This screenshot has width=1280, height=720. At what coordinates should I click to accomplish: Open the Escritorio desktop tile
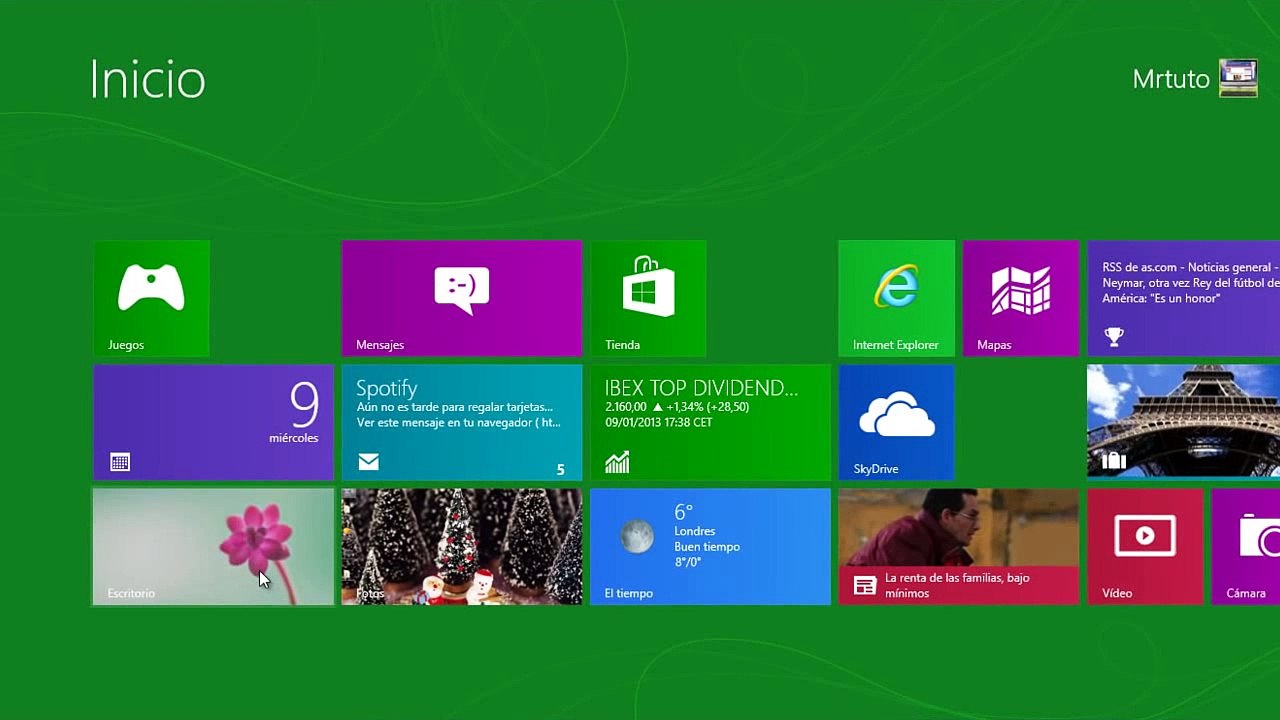213,546
